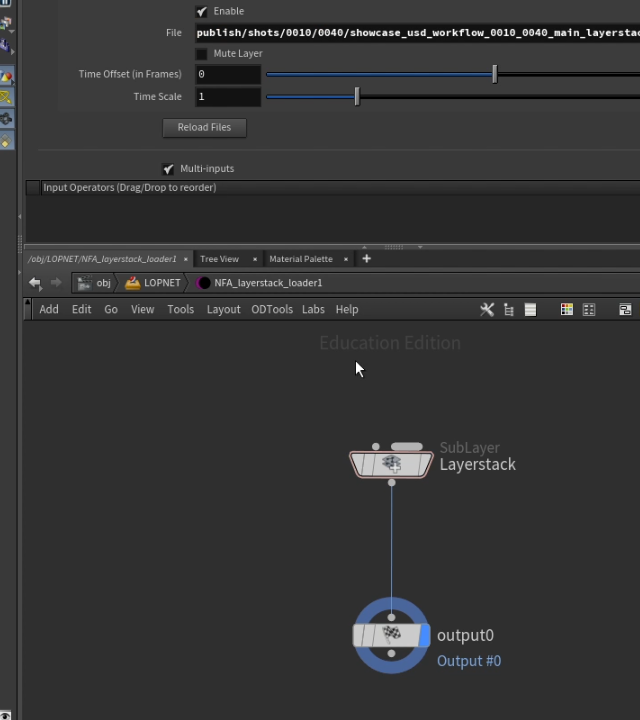Click the Reload Files button
This screenshot has width=640, height=720.
coord(204,128)
